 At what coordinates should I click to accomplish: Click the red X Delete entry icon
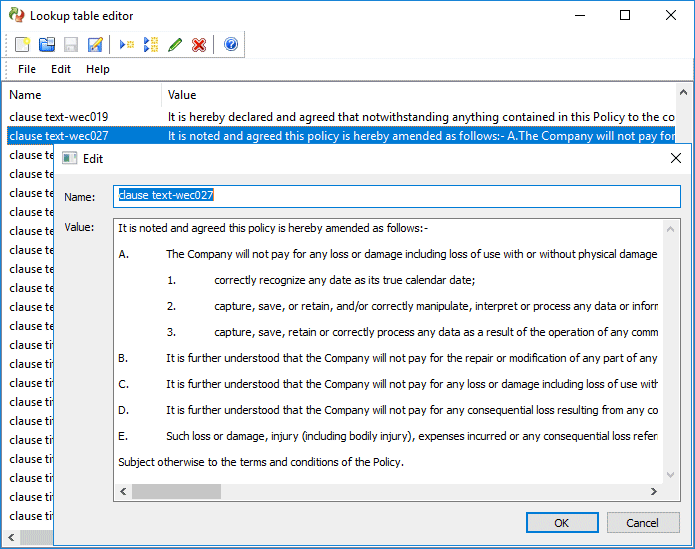199,44
